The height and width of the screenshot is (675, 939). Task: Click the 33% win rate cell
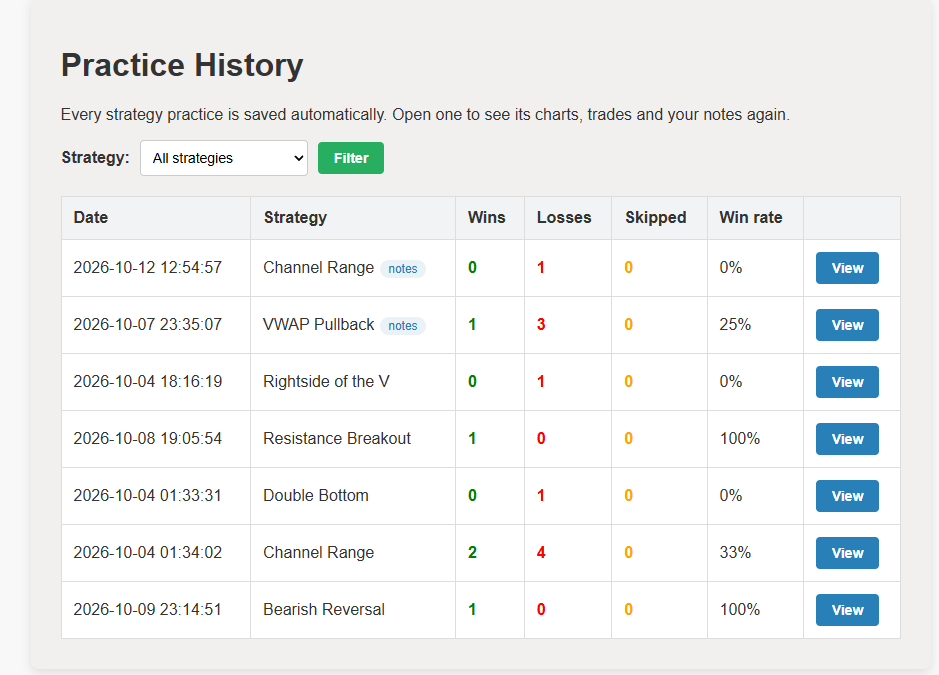pyautogui.click(x=755, y=553)
